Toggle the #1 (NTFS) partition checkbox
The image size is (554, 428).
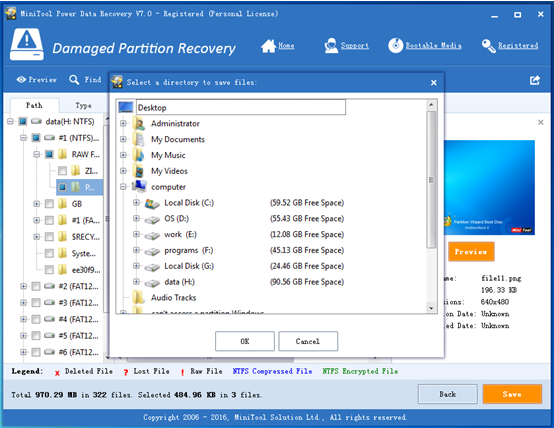[36, 138]
